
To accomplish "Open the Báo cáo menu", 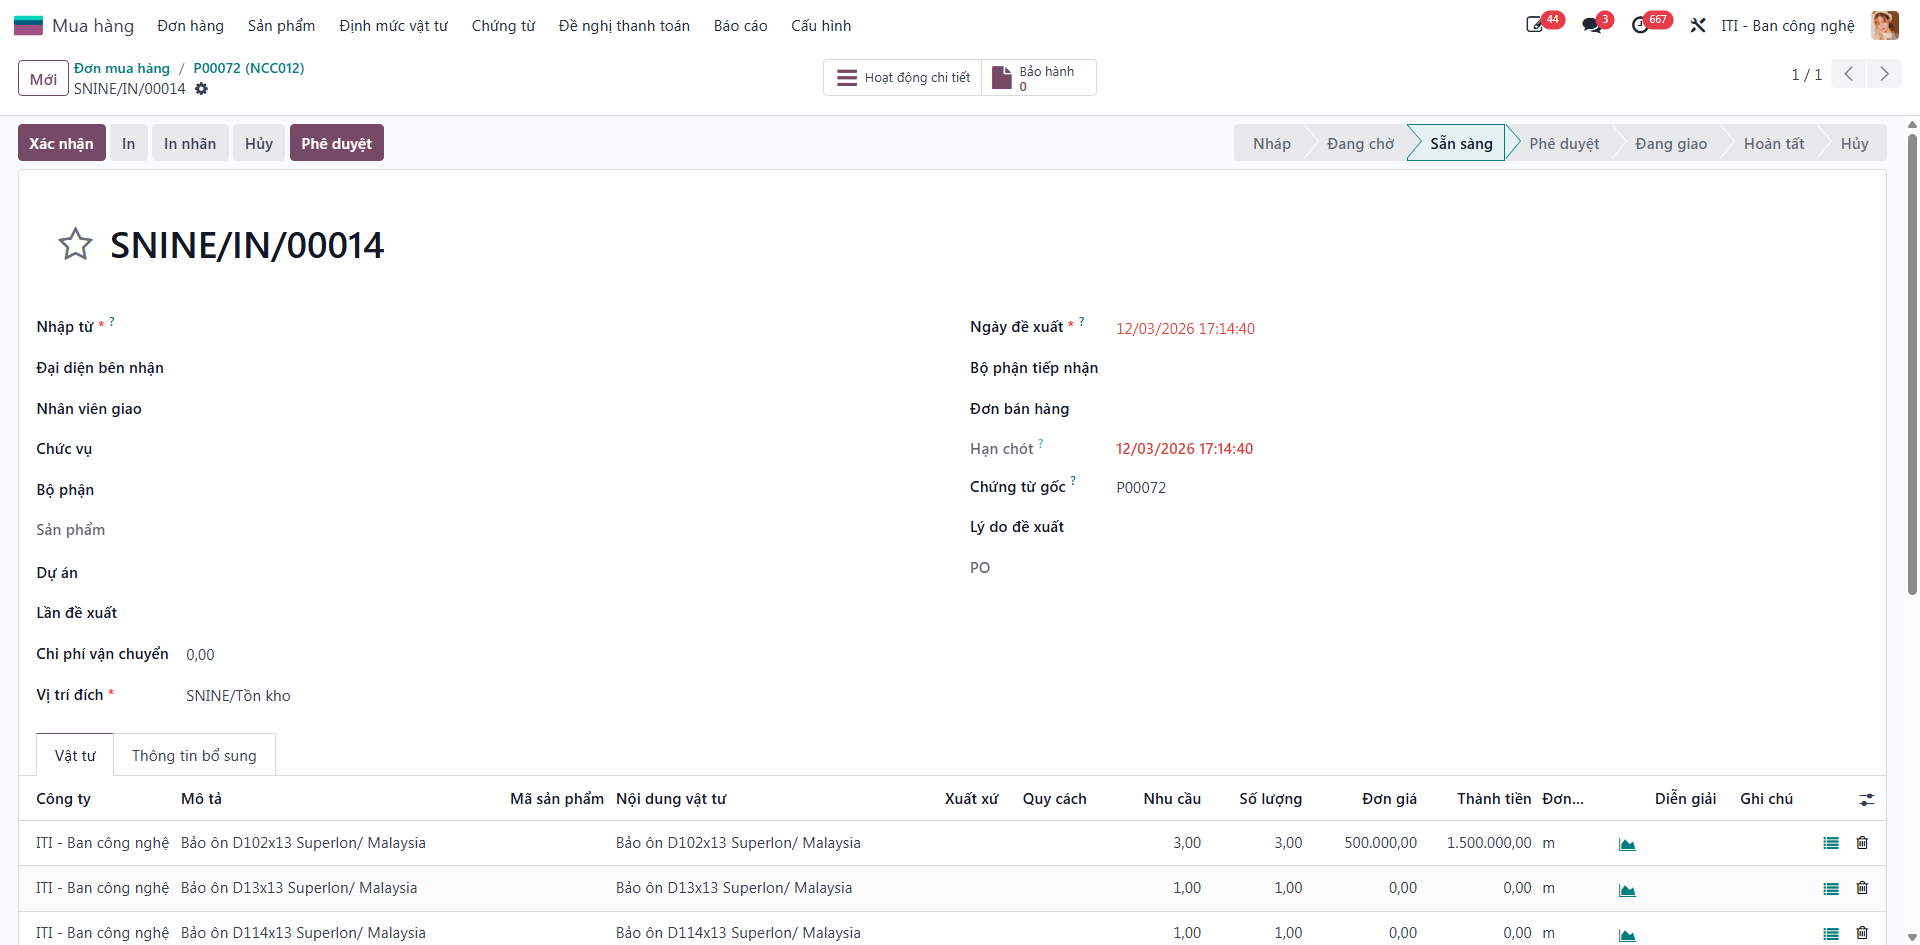I will [740, 25].
